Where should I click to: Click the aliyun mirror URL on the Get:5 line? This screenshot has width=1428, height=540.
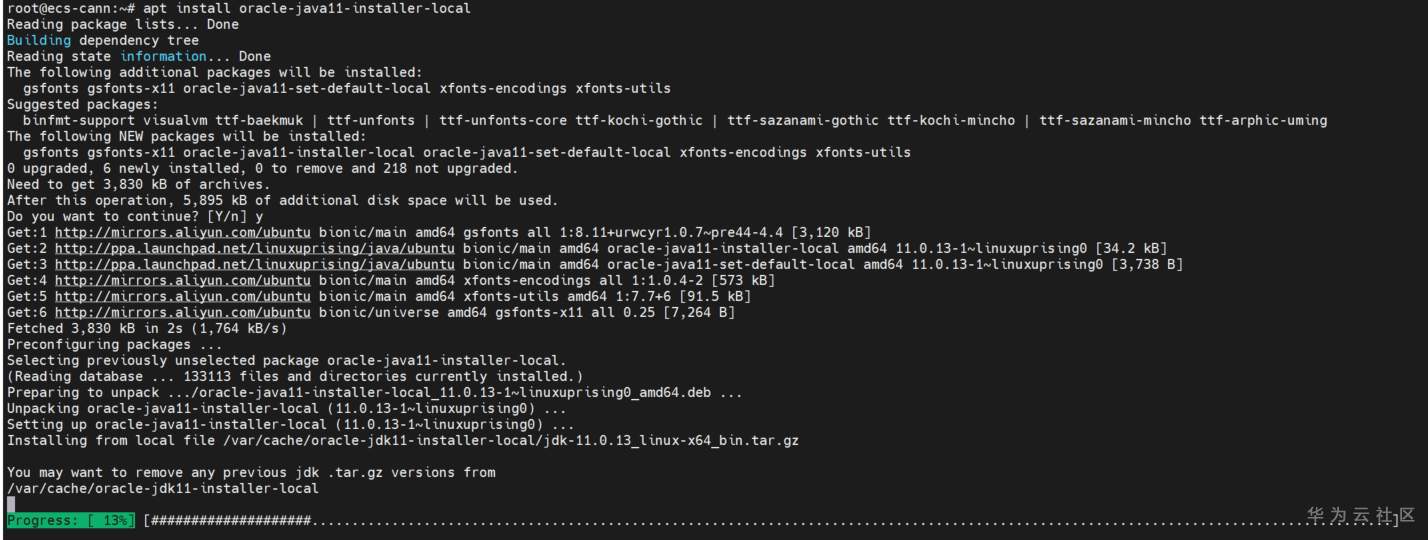(x=182, y=296)
